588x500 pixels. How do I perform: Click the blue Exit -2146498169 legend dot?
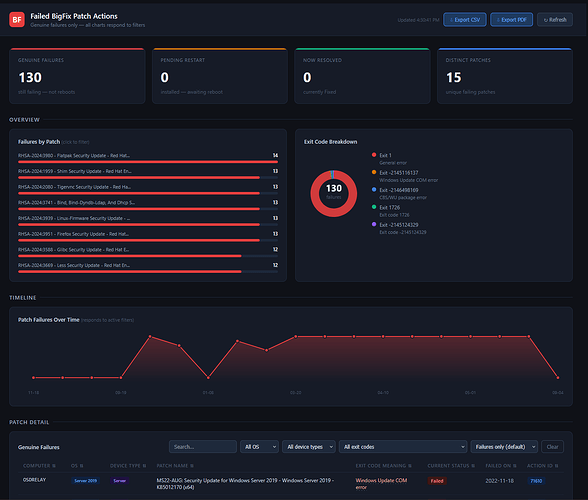click(374, 189)
